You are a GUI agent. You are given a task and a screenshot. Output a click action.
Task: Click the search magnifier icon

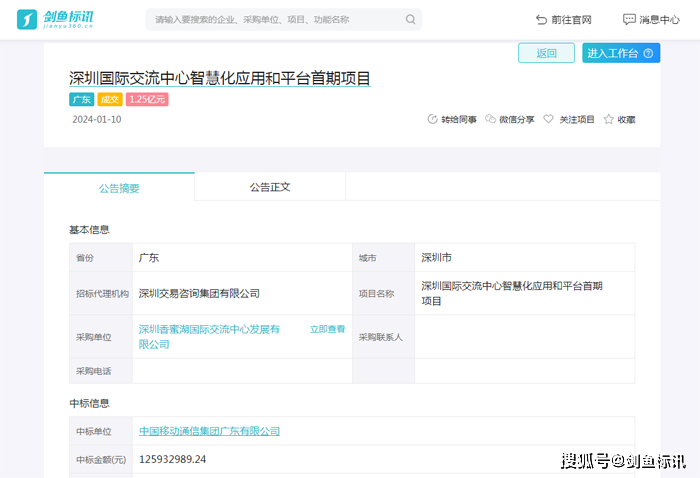point(410,19)
